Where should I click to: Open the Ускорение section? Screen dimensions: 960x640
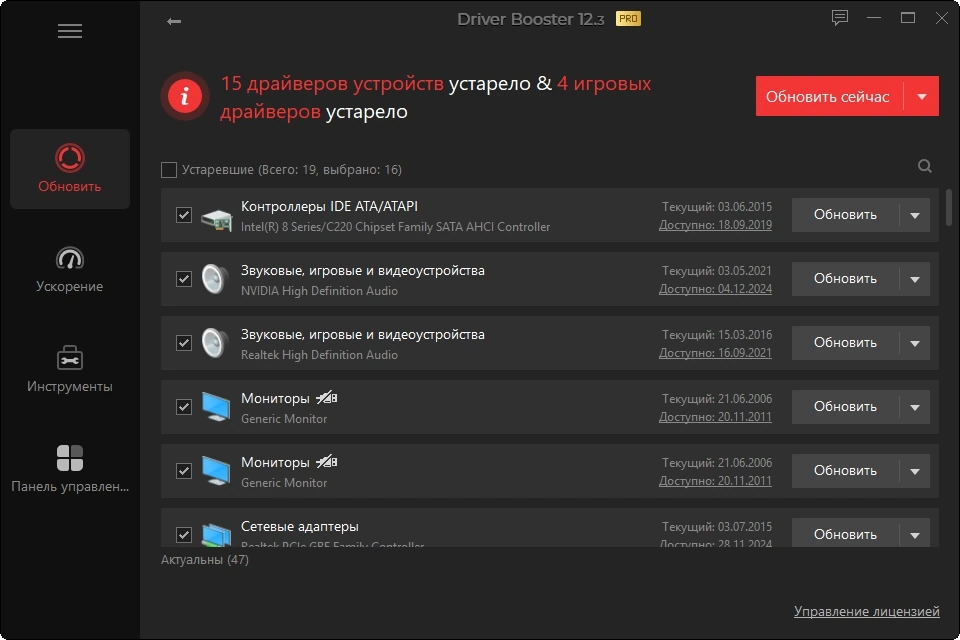70,269
